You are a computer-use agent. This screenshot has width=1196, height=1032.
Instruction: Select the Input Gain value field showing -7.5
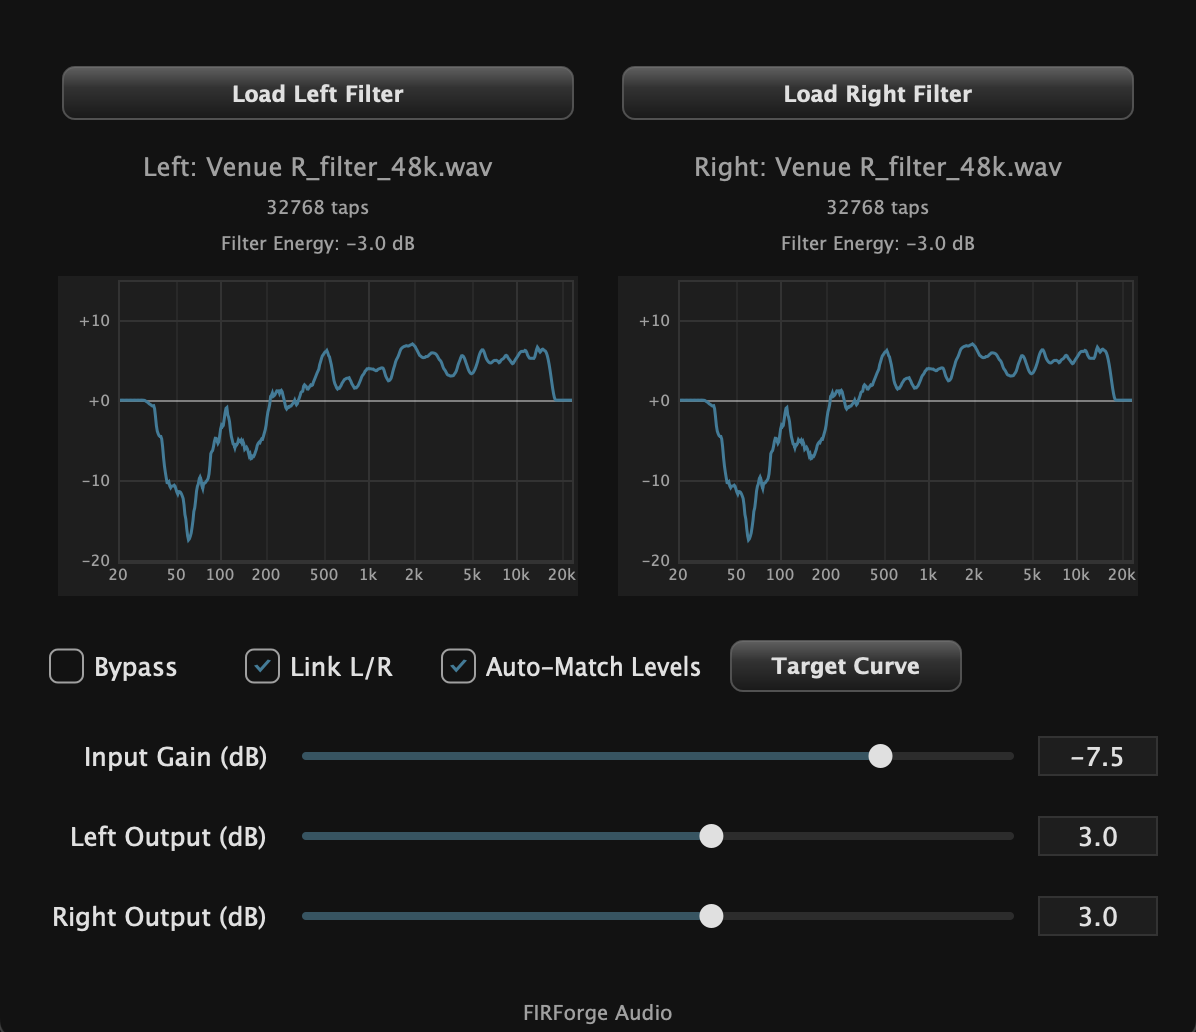point(1097,757)
